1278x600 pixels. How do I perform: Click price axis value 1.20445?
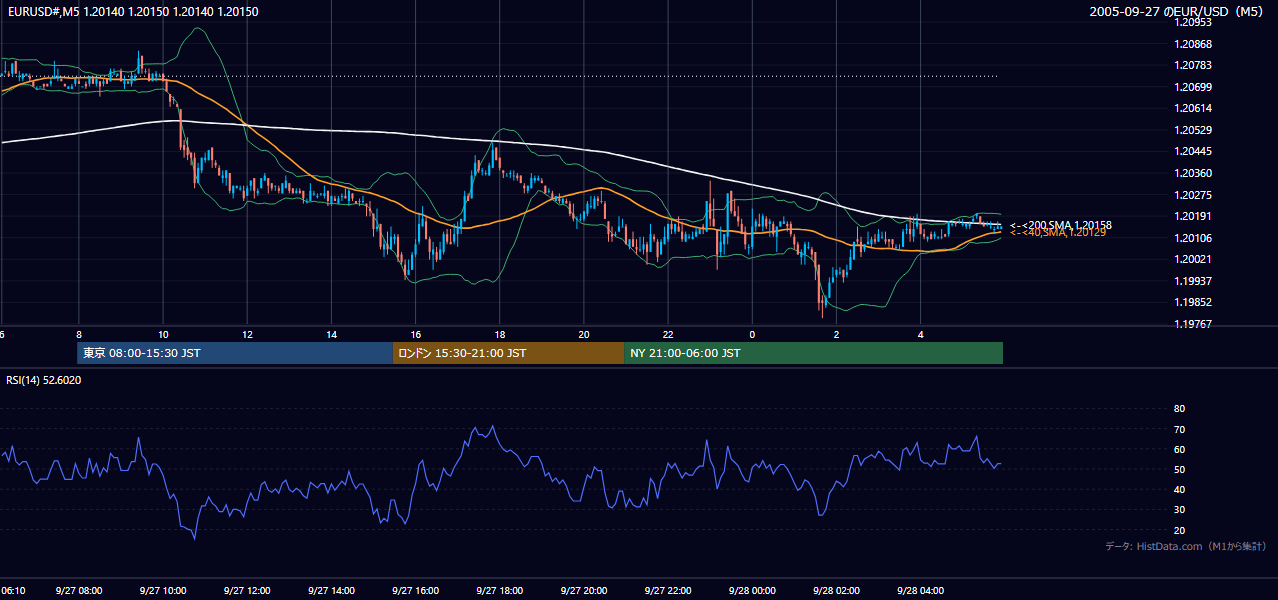pyautogui.click(x=1194, y=151)
